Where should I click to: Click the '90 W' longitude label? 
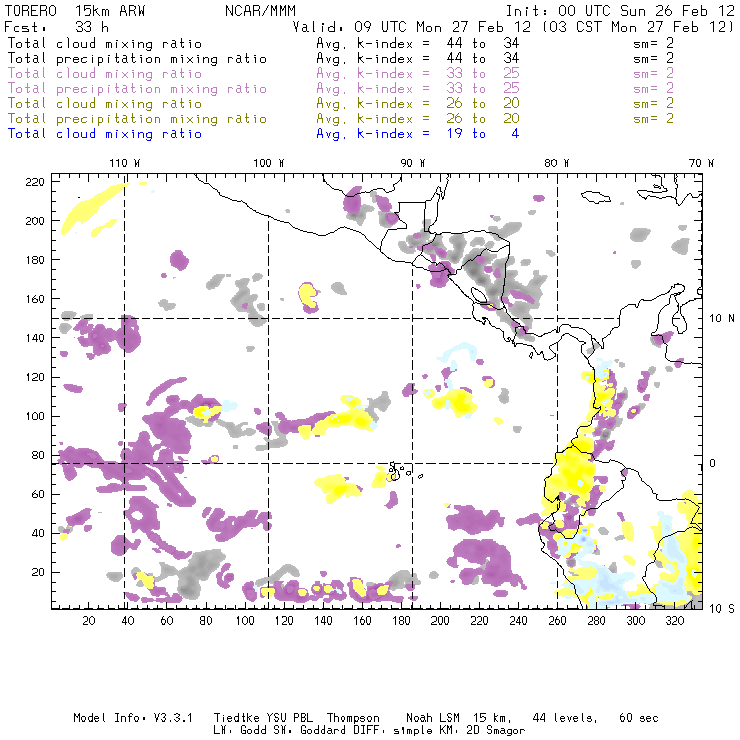[x=413, y=163]
